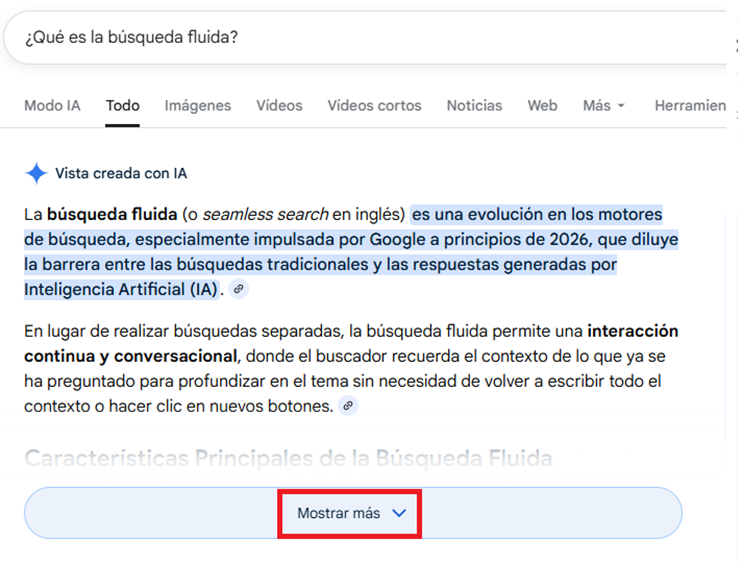Click the chevron beside Mostrar más
Screen dimensions: 742x564
[399, 513]
